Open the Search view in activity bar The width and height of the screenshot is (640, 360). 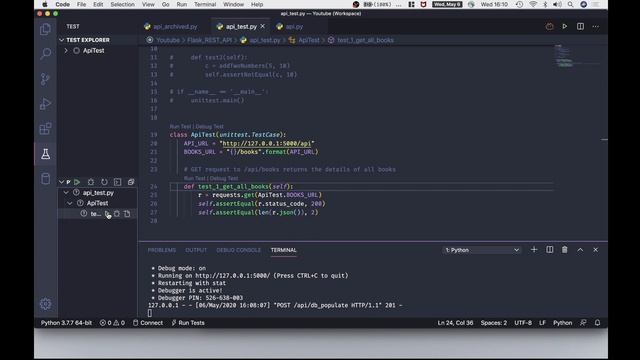(45, 53)
